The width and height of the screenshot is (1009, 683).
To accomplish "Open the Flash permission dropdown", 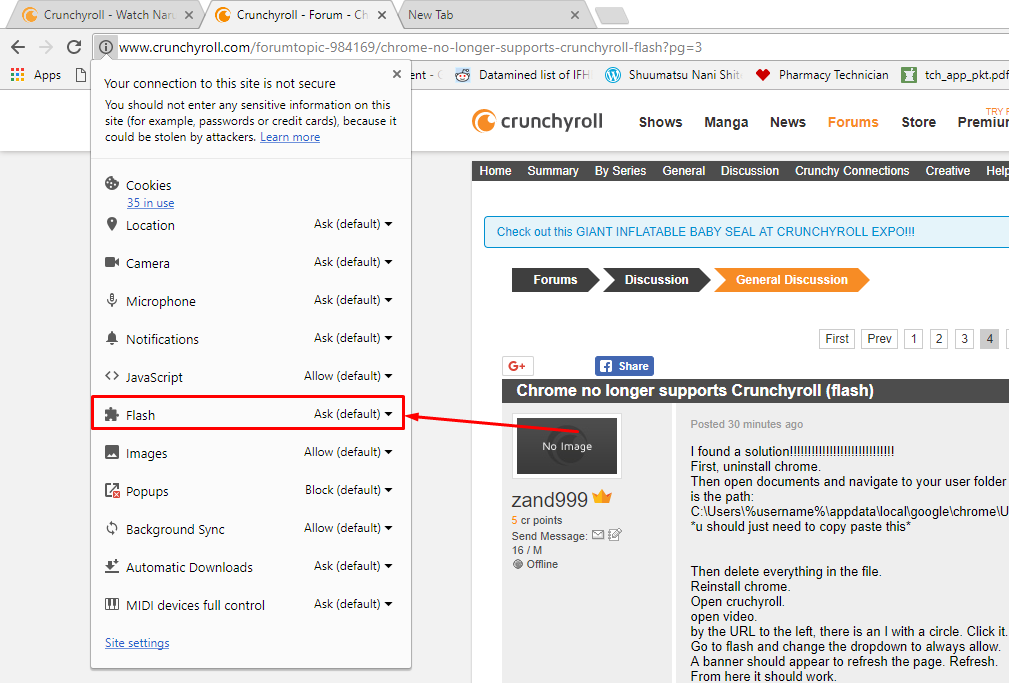I will point(353,414).
